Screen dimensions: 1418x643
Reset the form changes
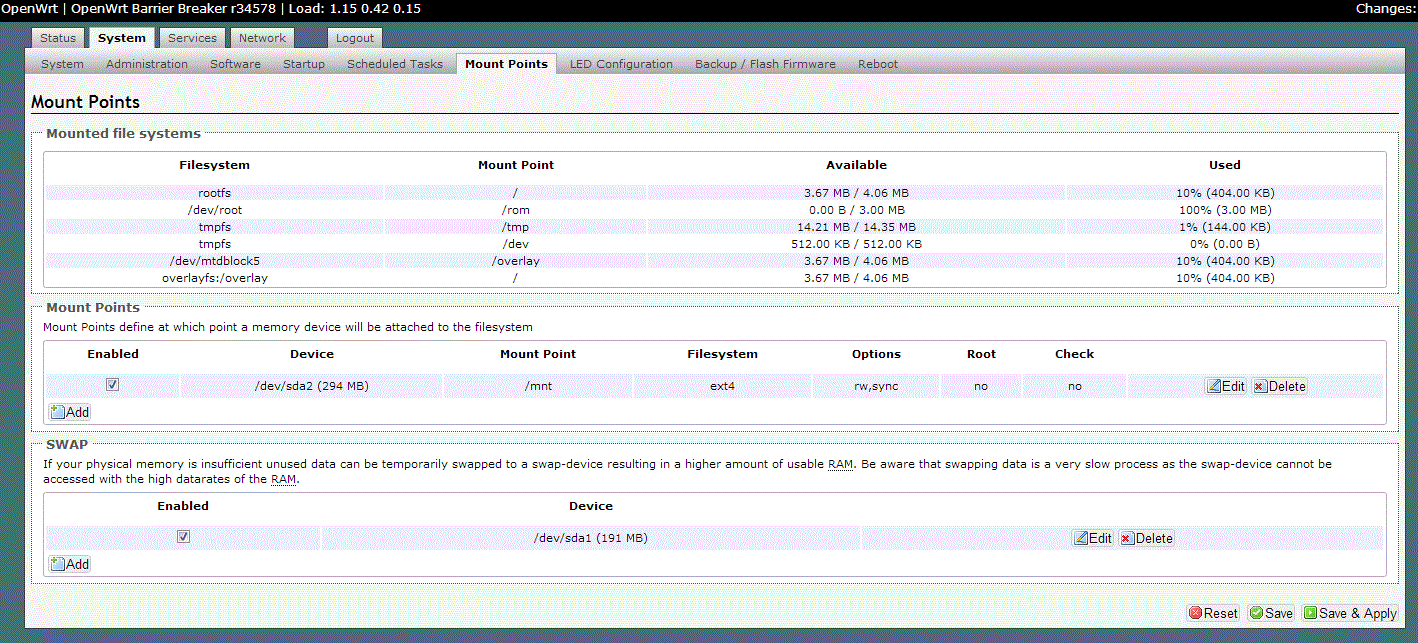click(1213, 613)
